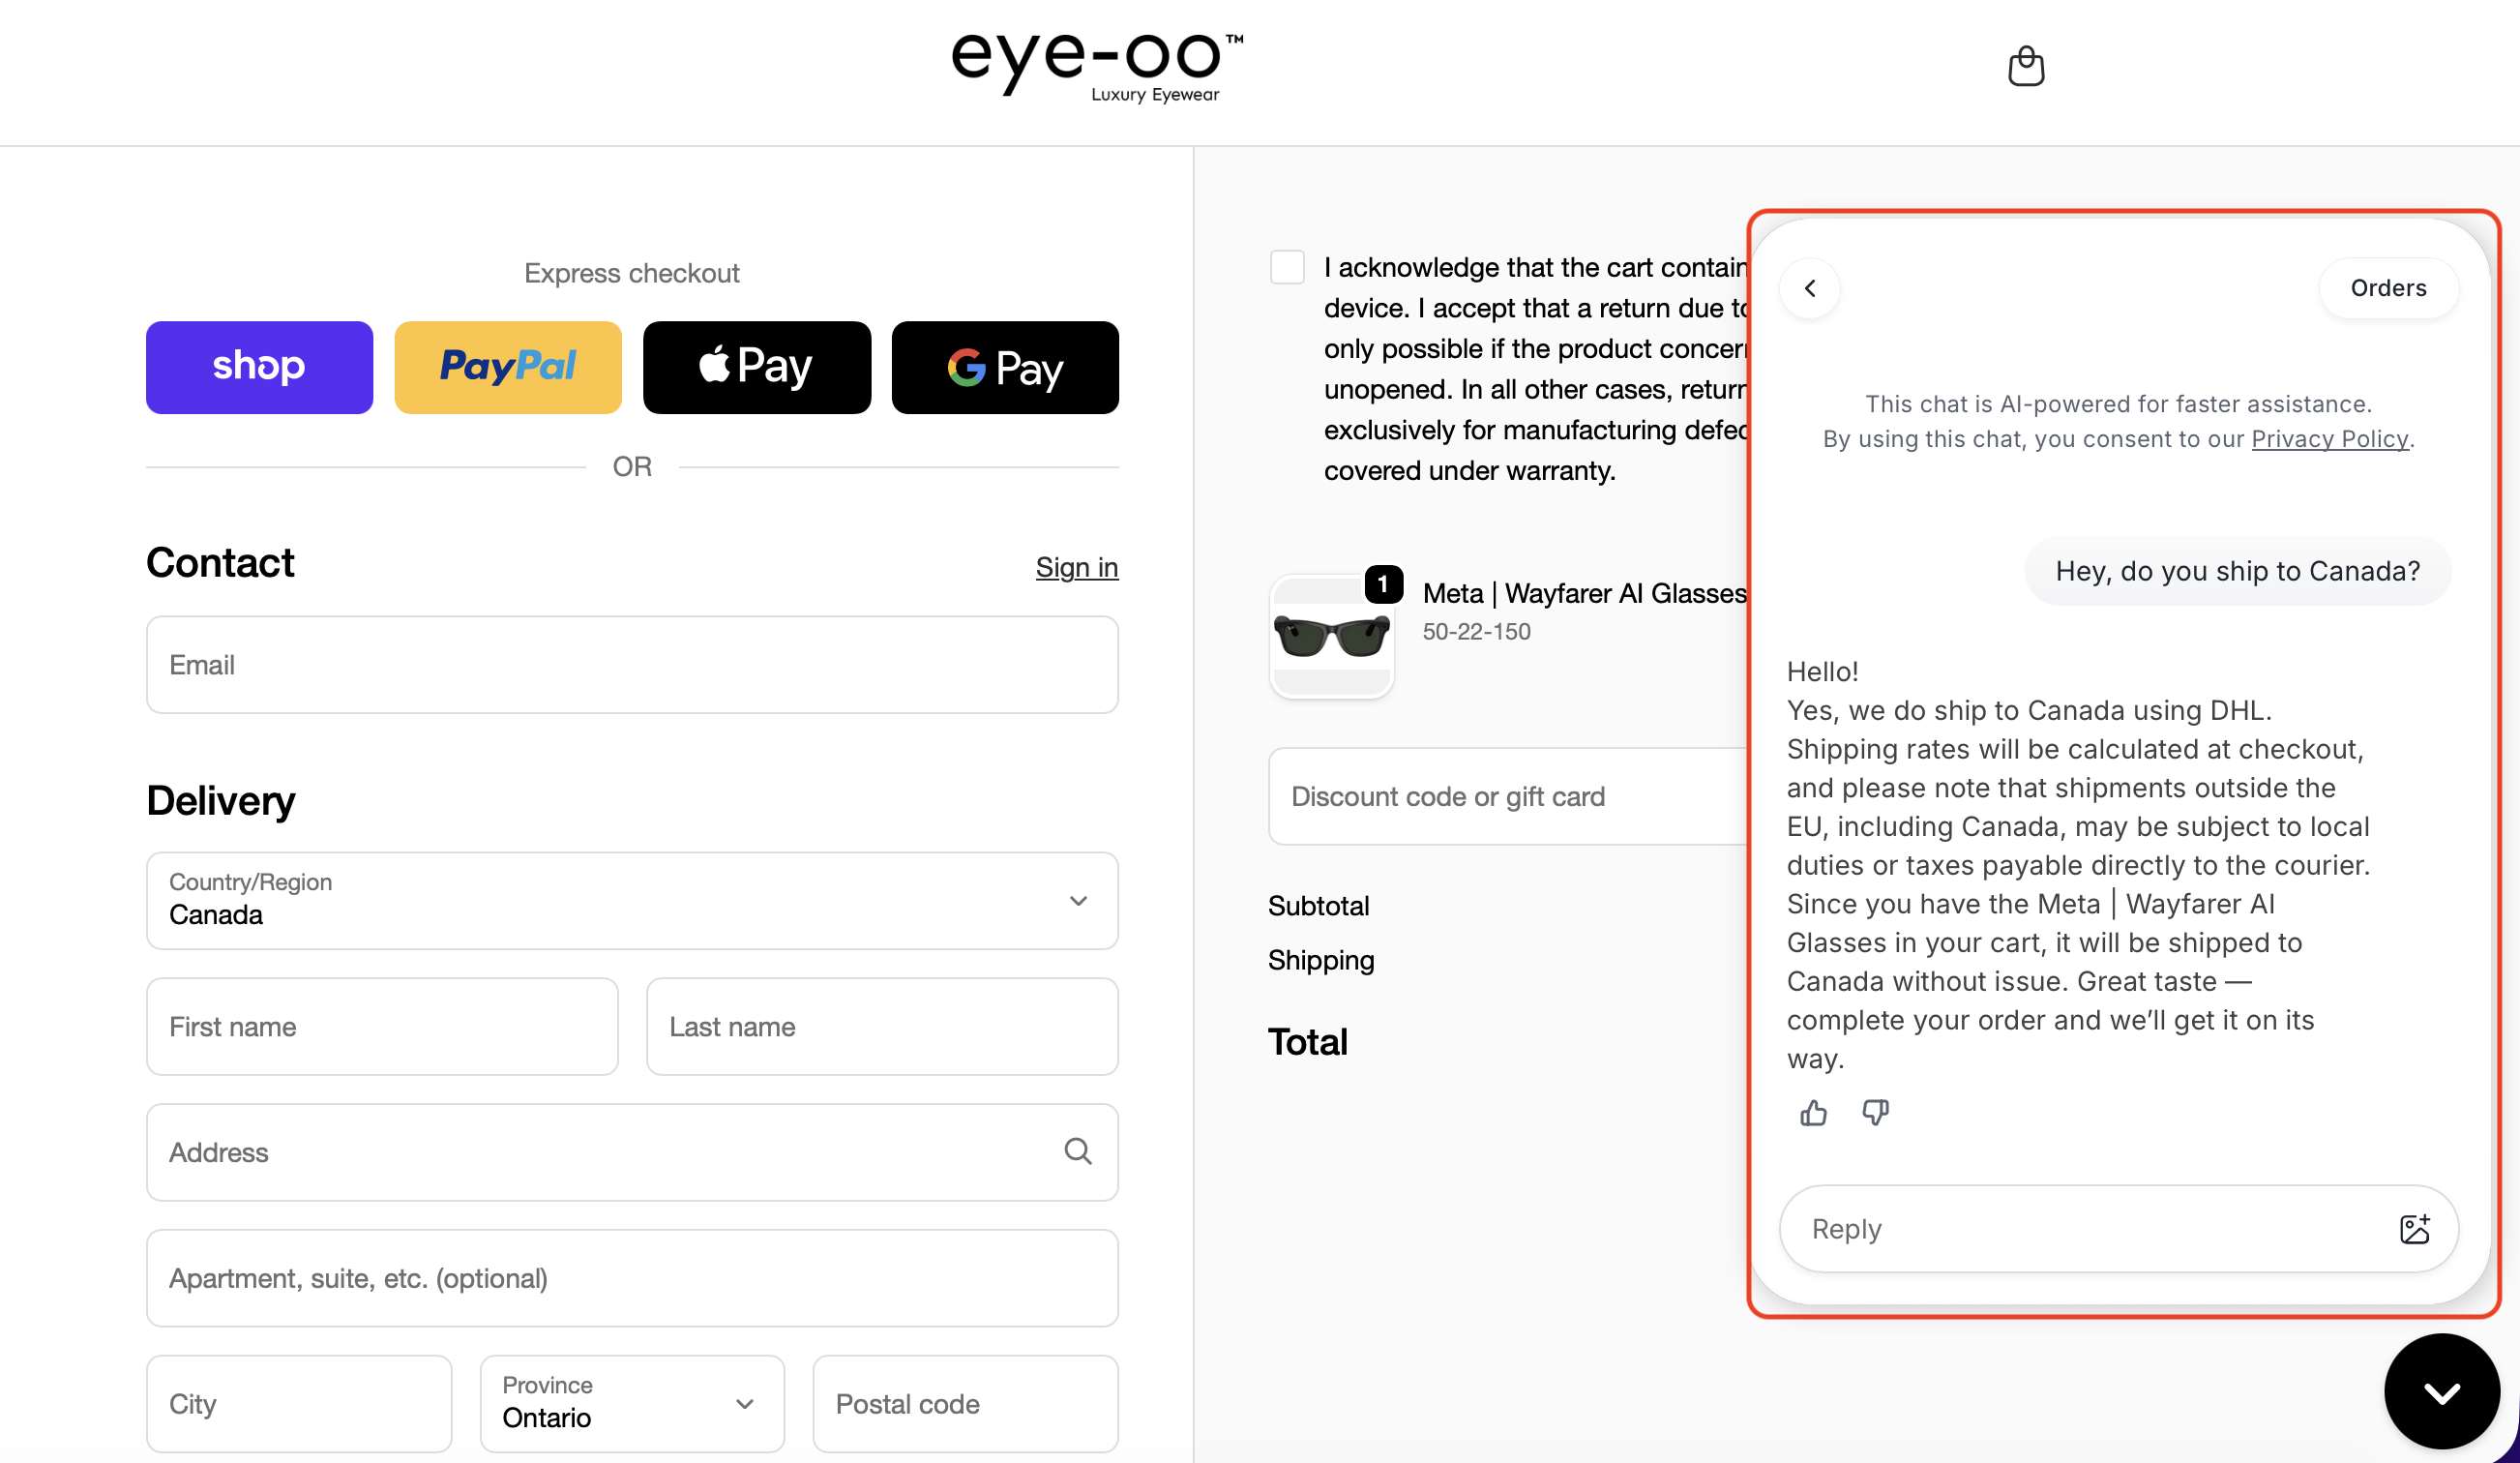The width and height of the screenshot is (2520, 1463).
Task: View the Wayfarer AI Glasses thumbnail
Action: tap(1331, 637)
